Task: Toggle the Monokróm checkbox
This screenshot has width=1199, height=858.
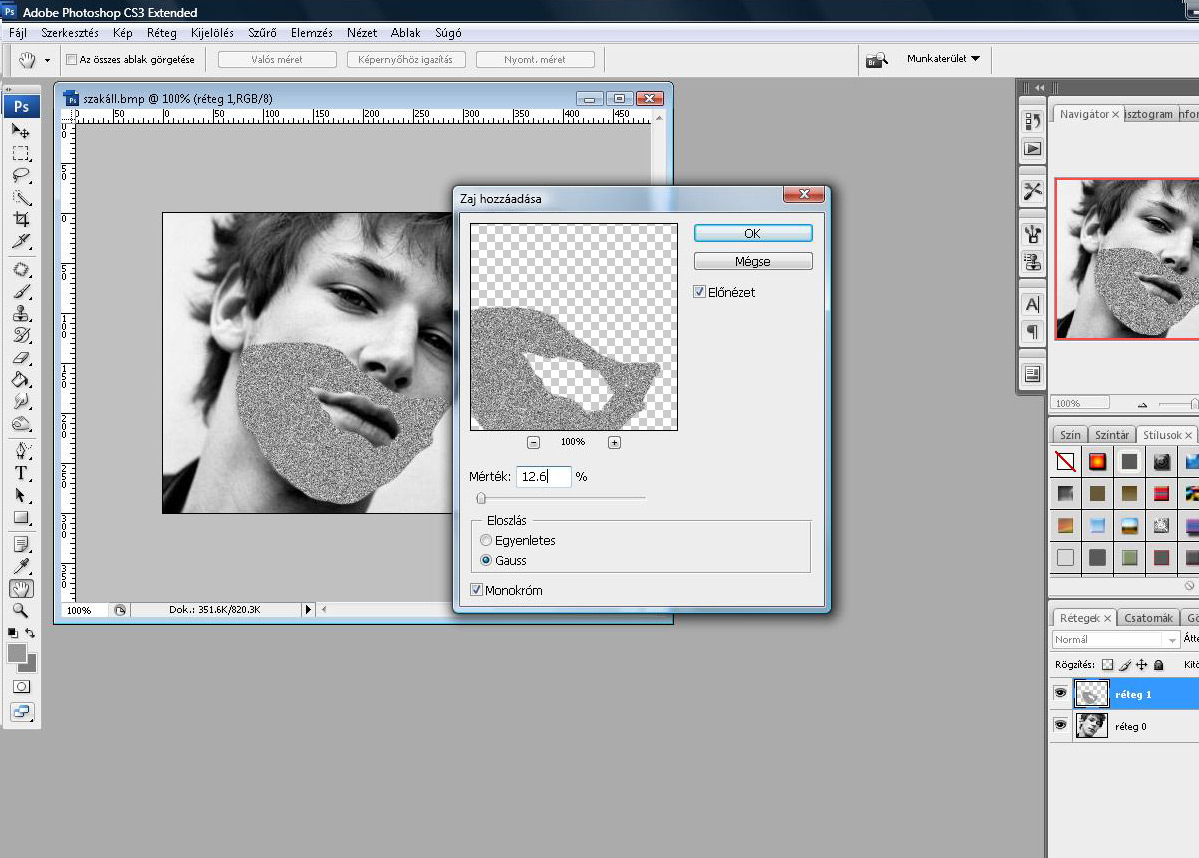Action: [477, 590]
